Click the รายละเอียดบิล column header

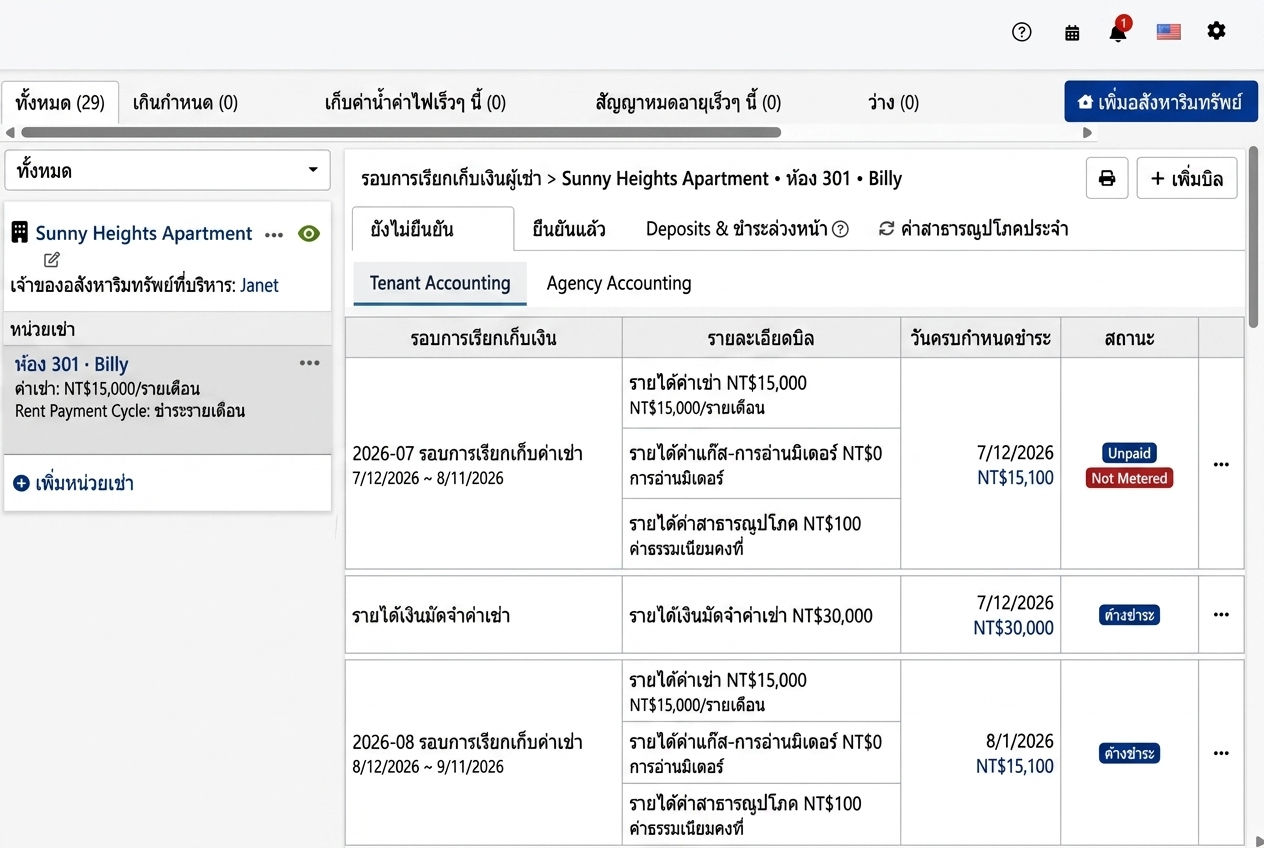pyautogui.click(x=761, y=338)
